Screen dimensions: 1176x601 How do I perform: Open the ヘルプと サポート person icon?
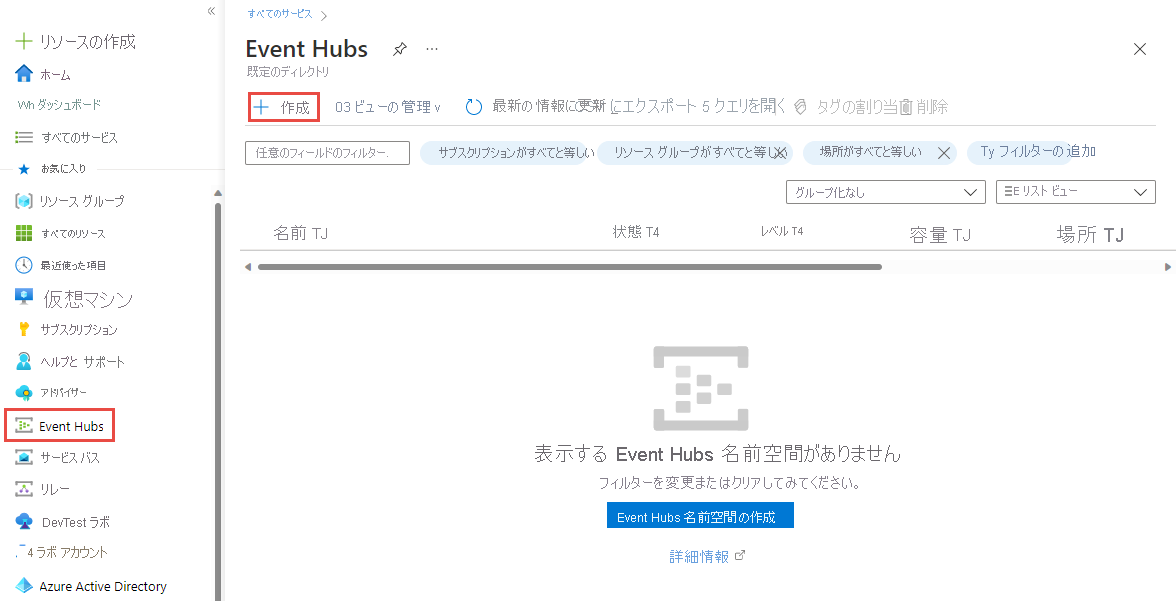pos(24,361)
